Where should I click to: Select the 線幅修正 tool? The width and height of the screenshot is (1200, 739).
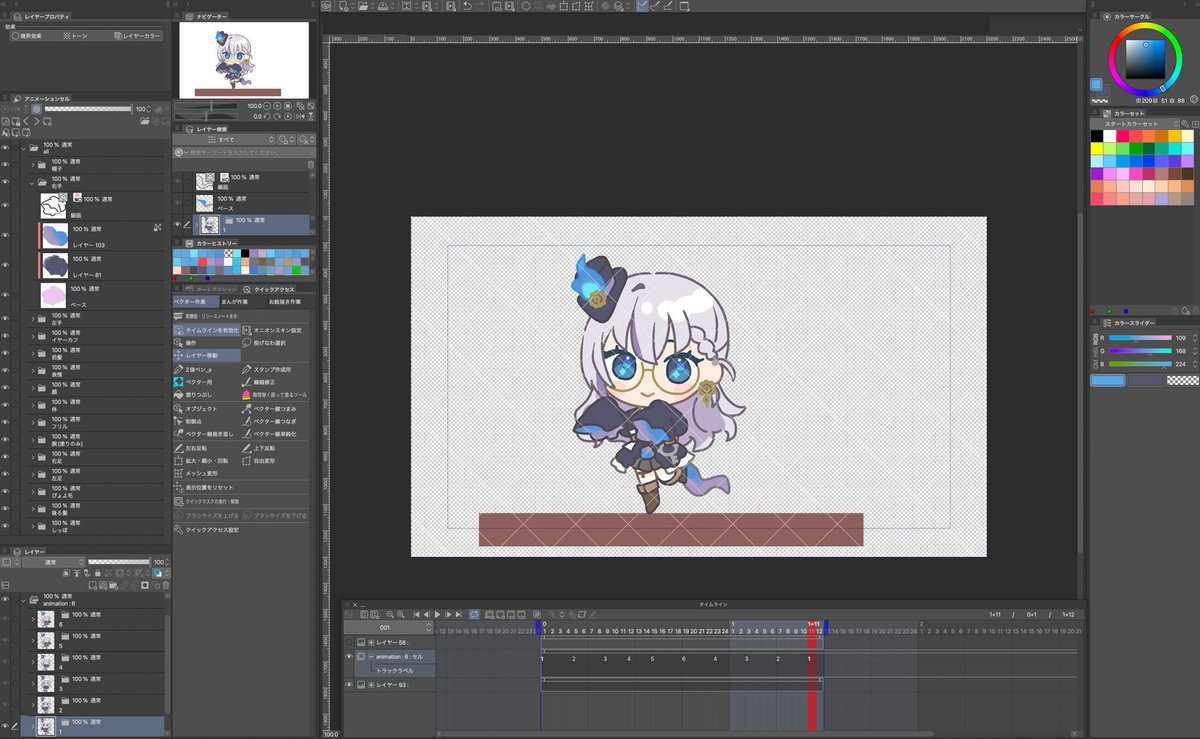point(273,382)
